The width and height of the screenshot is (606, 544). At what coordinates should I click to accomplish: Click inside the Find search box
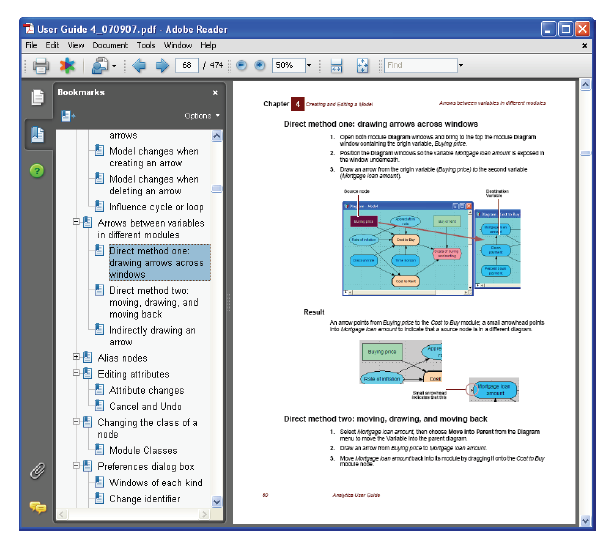coord(421,65)
